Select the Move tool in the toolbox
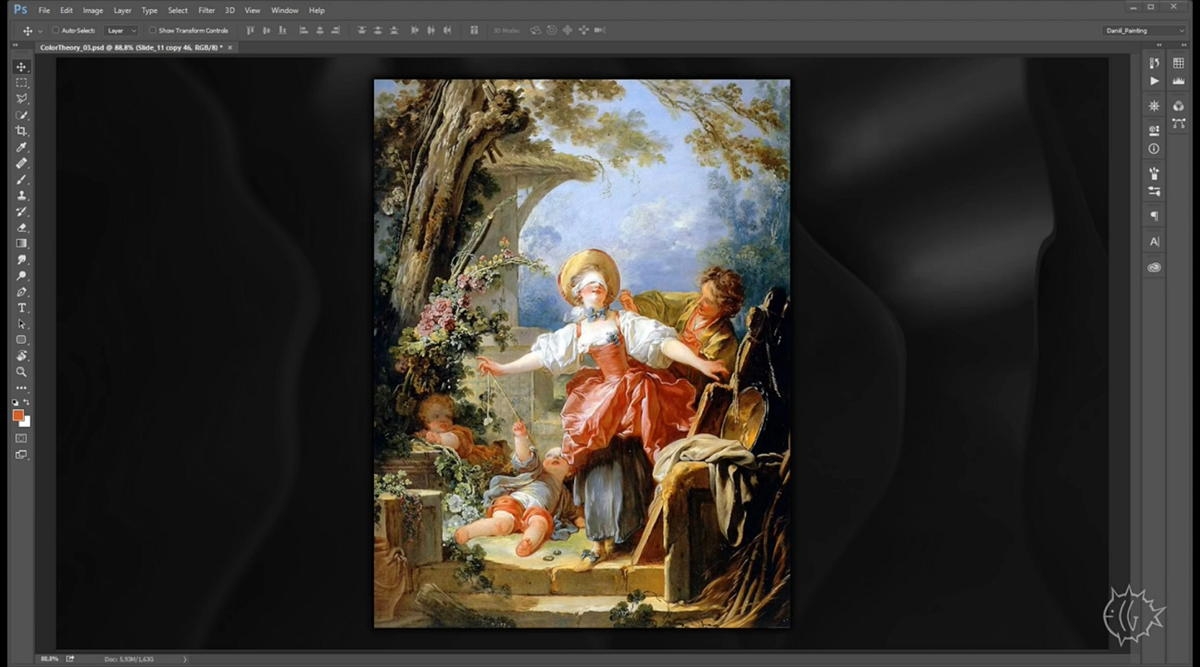Viewport: 1200px width, 667px height. [x=21, y=67]
